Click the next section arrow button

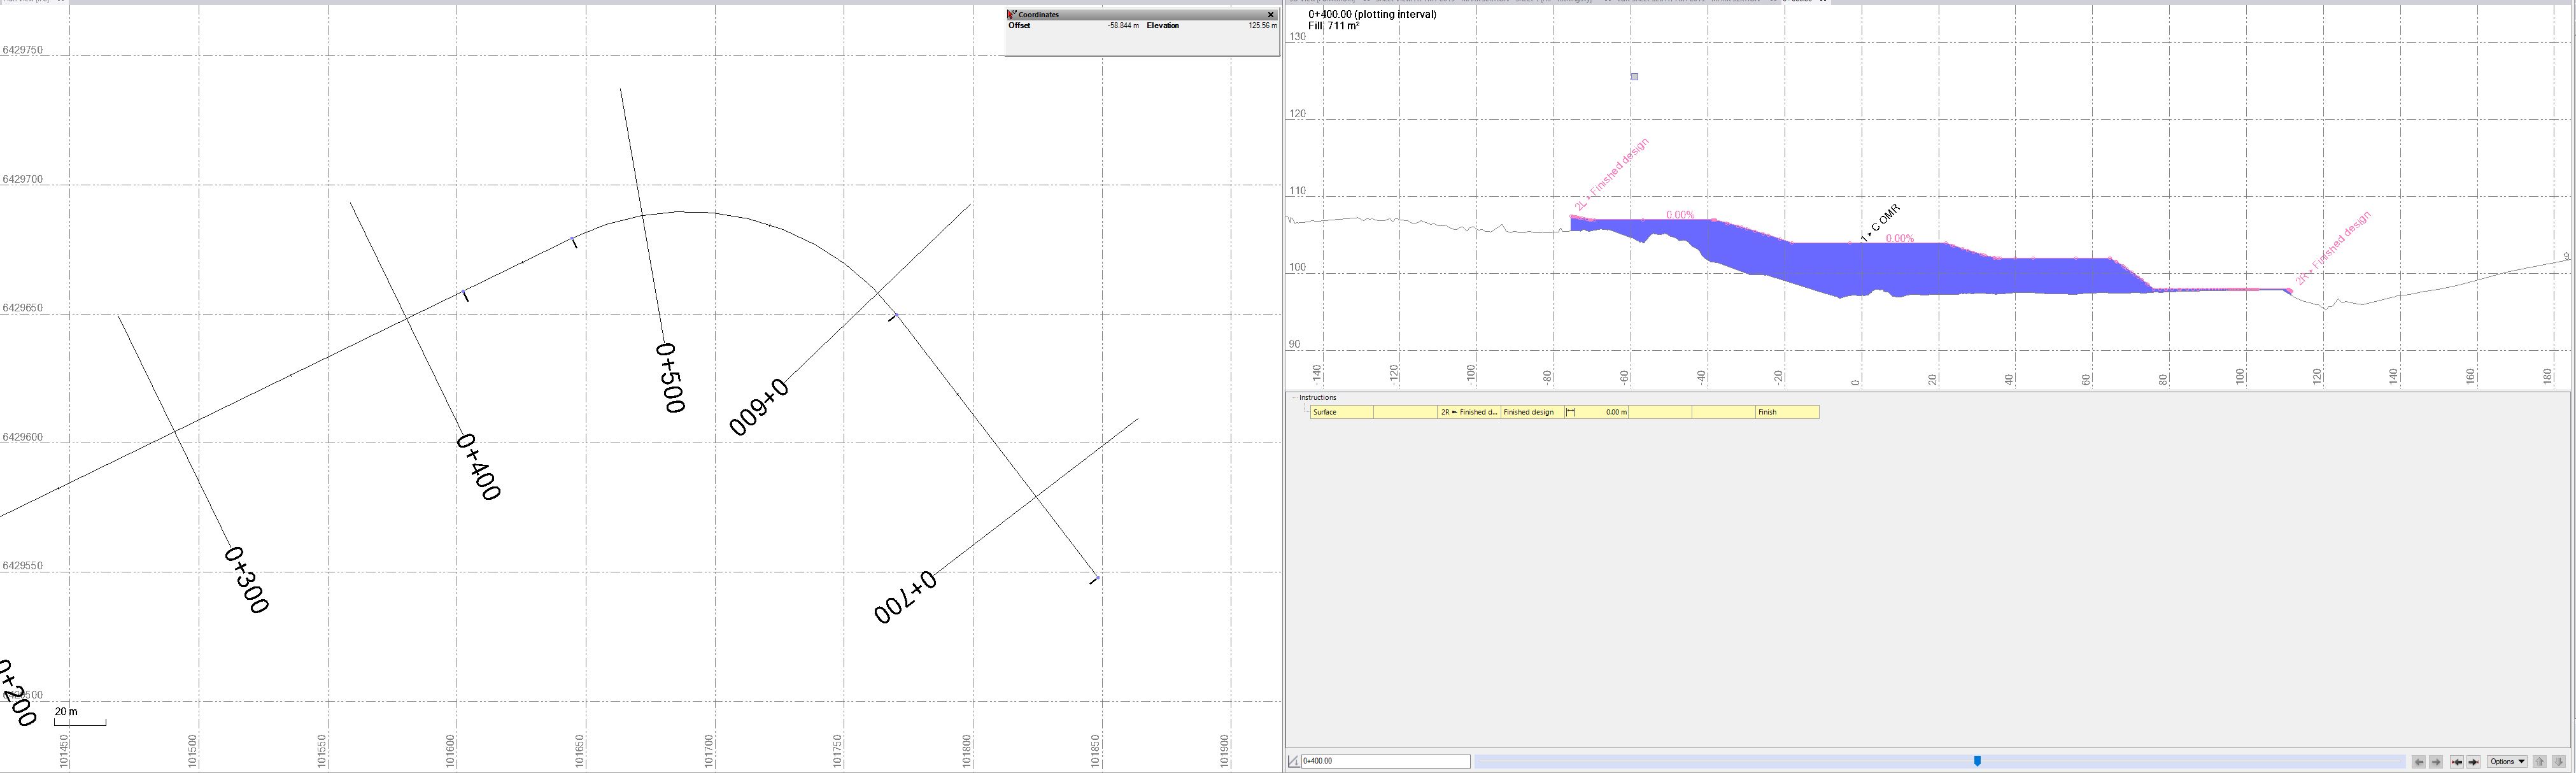click(2436, 762)
